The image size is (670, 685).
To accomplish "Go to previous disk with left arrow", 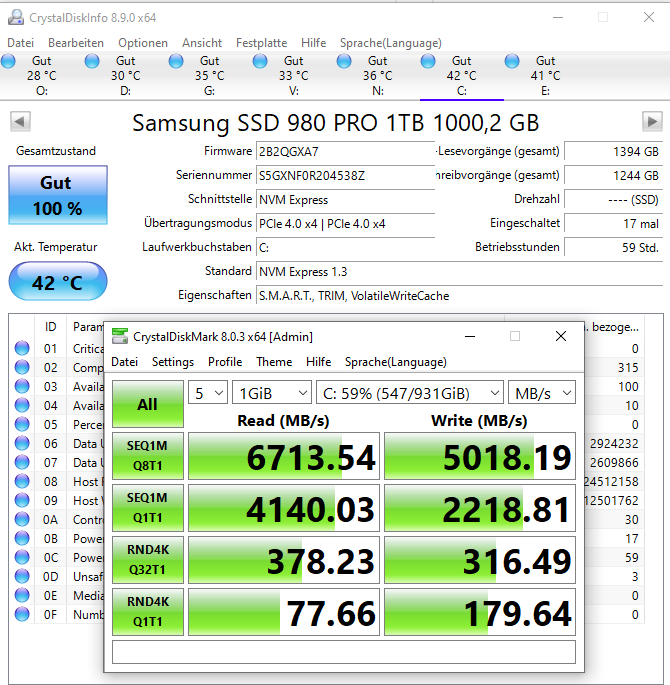I will coord(20,121).
